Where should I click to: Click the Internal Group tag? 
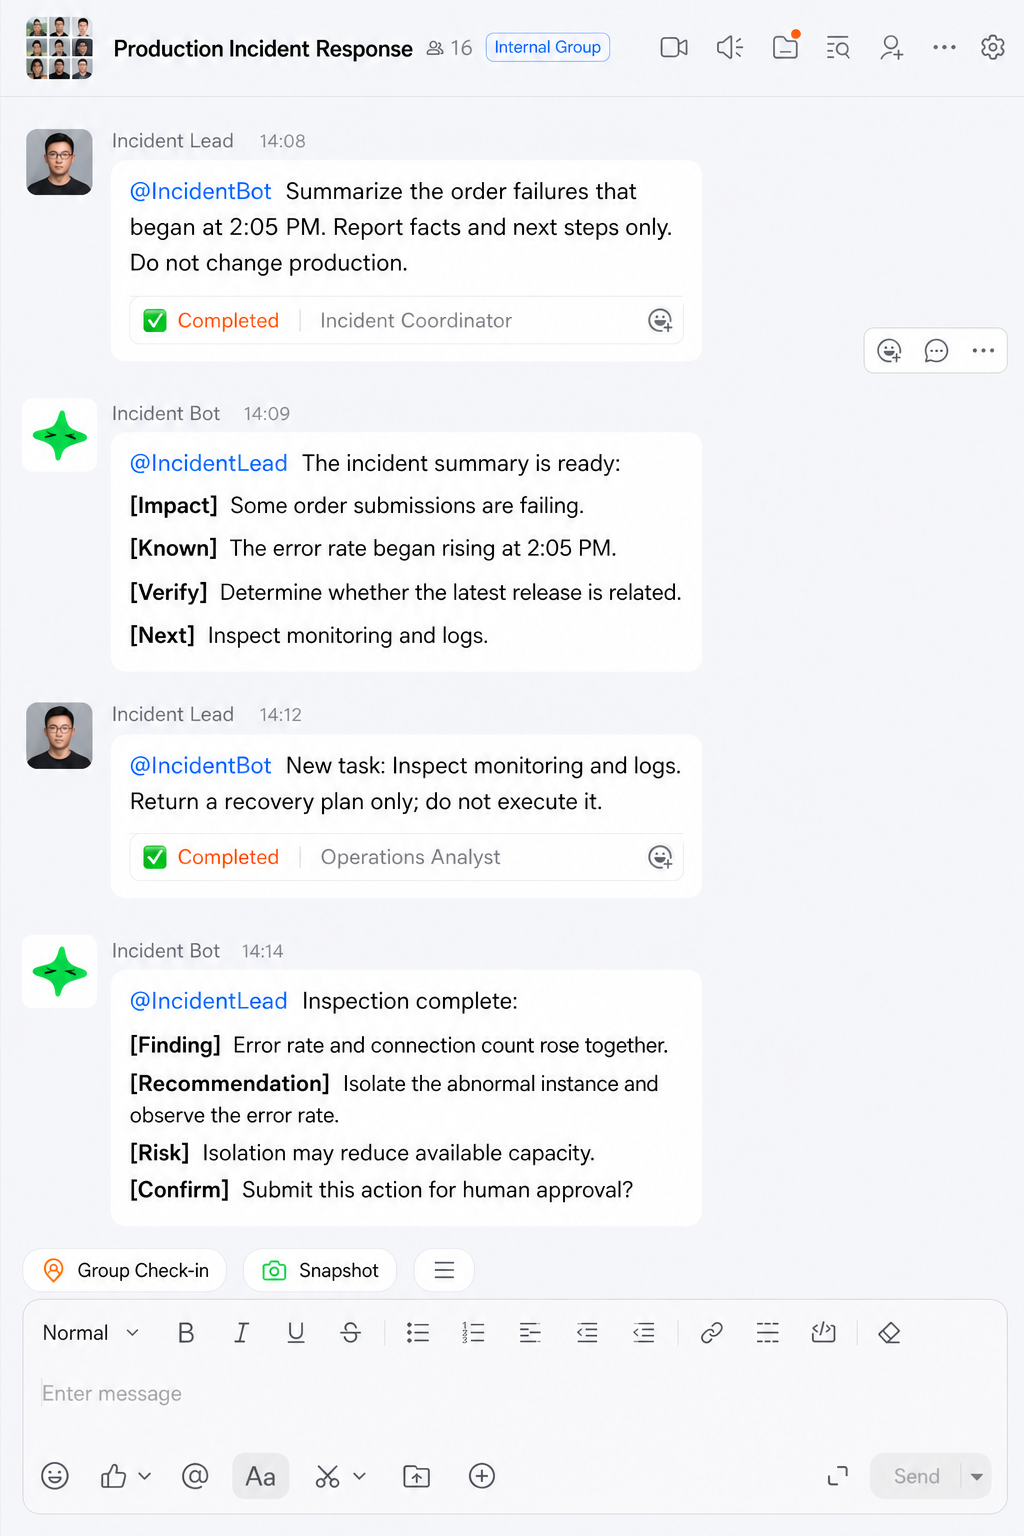548,47
